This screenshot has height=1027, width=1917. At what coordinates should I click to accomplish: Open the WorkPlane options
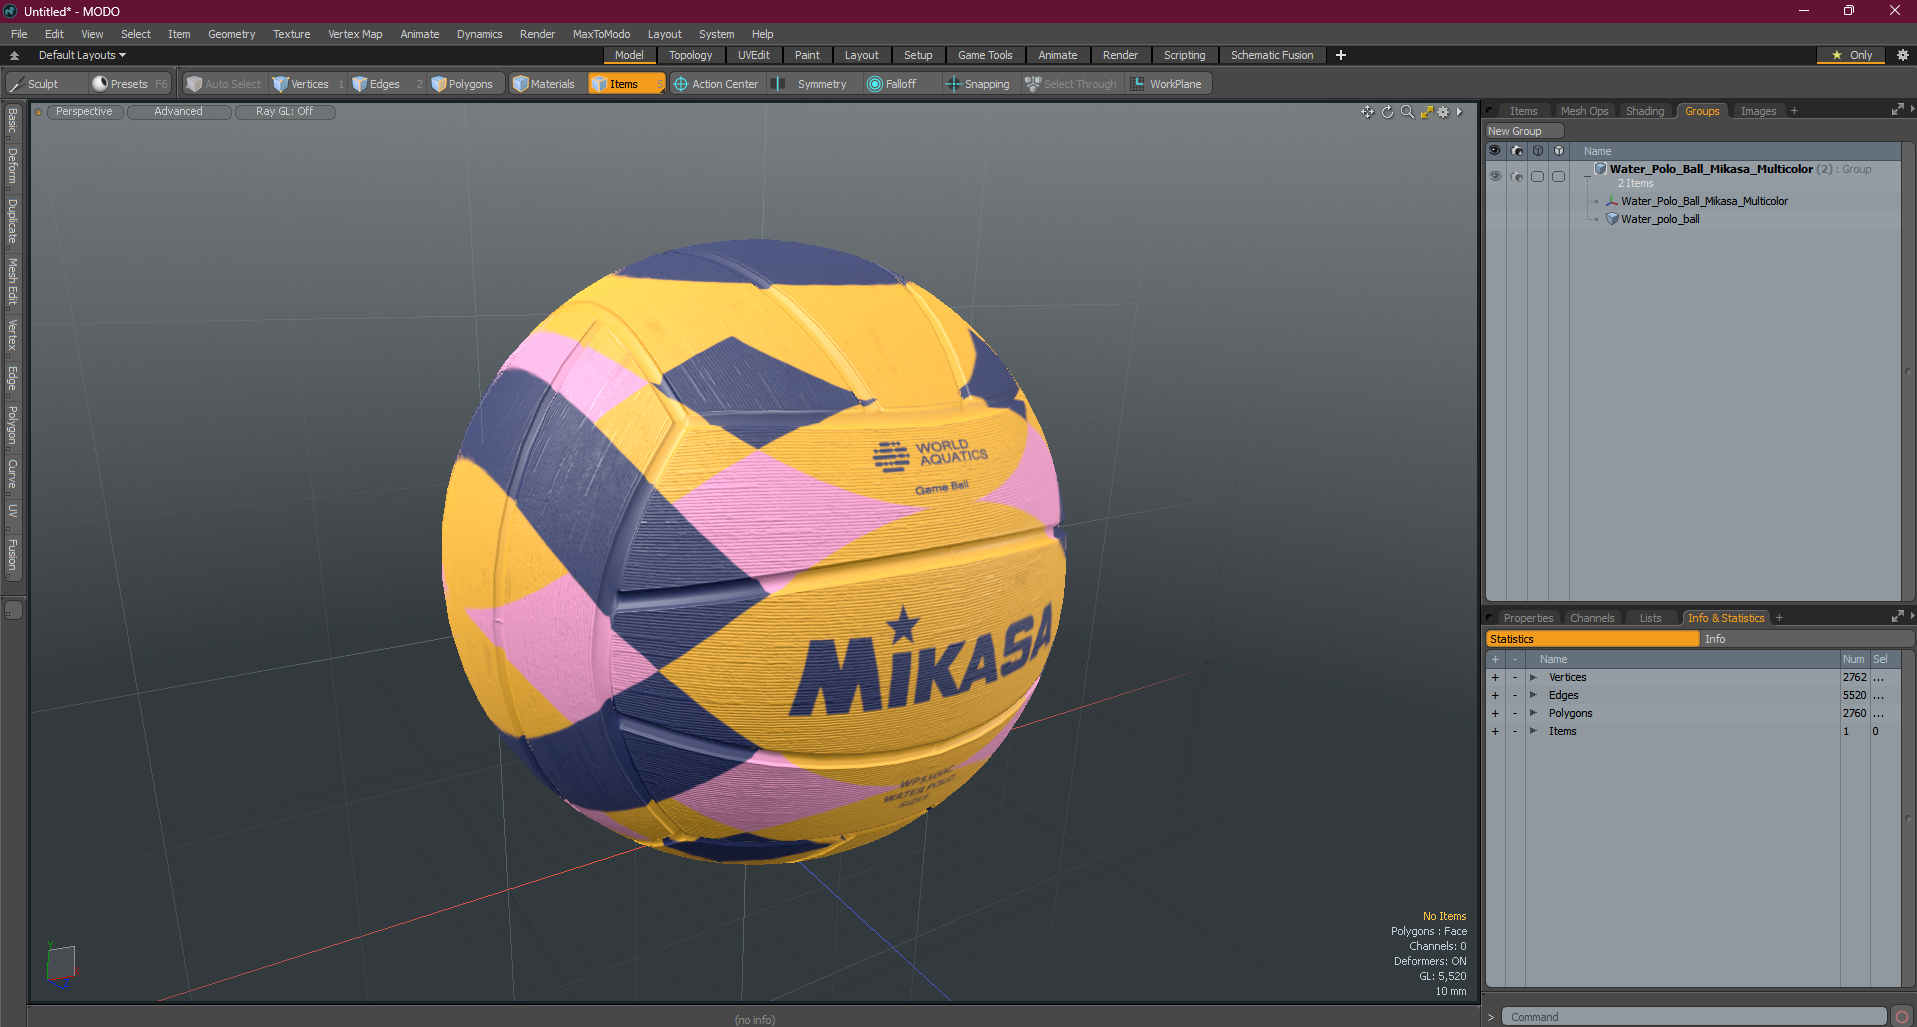pyautogui.click(x=1167, y=84)
